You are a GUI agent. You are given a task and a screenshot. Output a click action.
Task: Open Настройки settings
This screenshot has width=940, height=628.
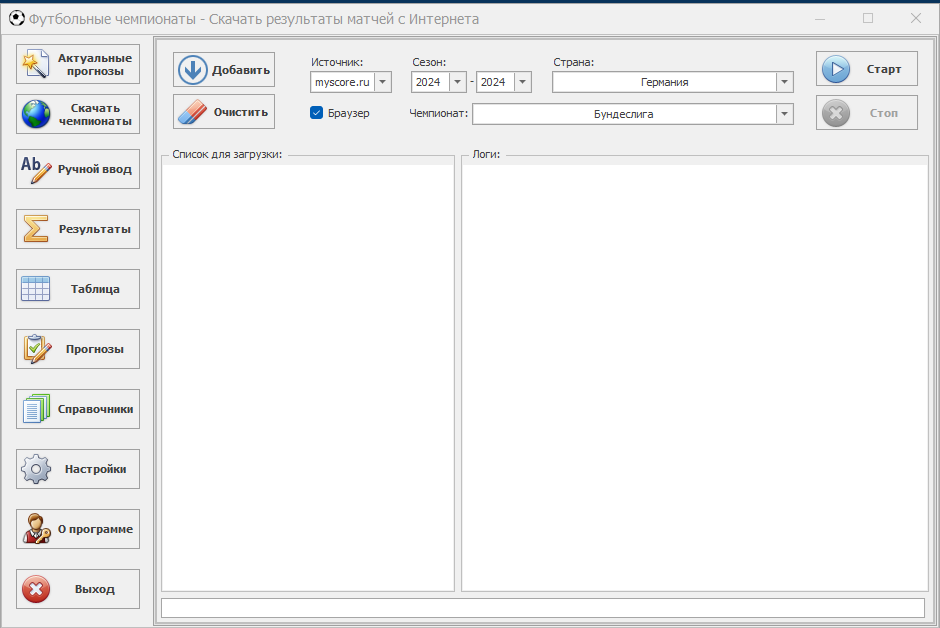click(78, 469)
